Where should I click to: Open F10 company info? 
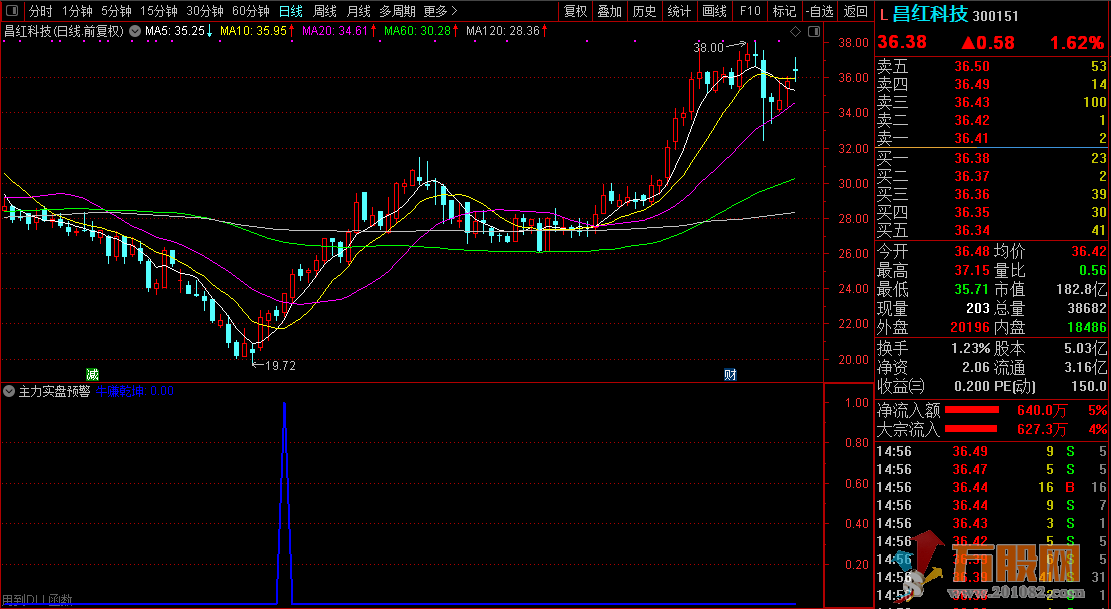pyautogui.click(x=750, y=11)
